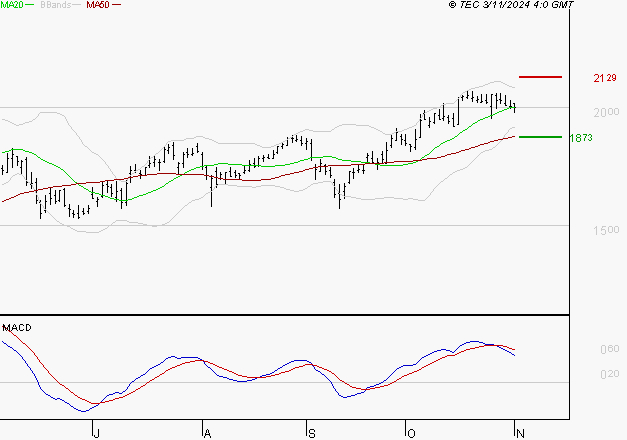Click the A month axis label

click(x=207, y=433)
